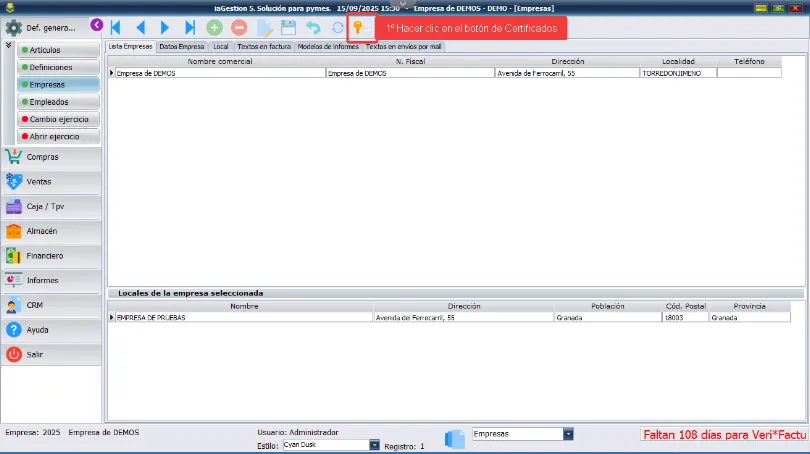This screenshot has width=810, height=454.
Task: Collapse the Def. general submenu chevron
Action: pyautogui.click(x=9, y=45)
